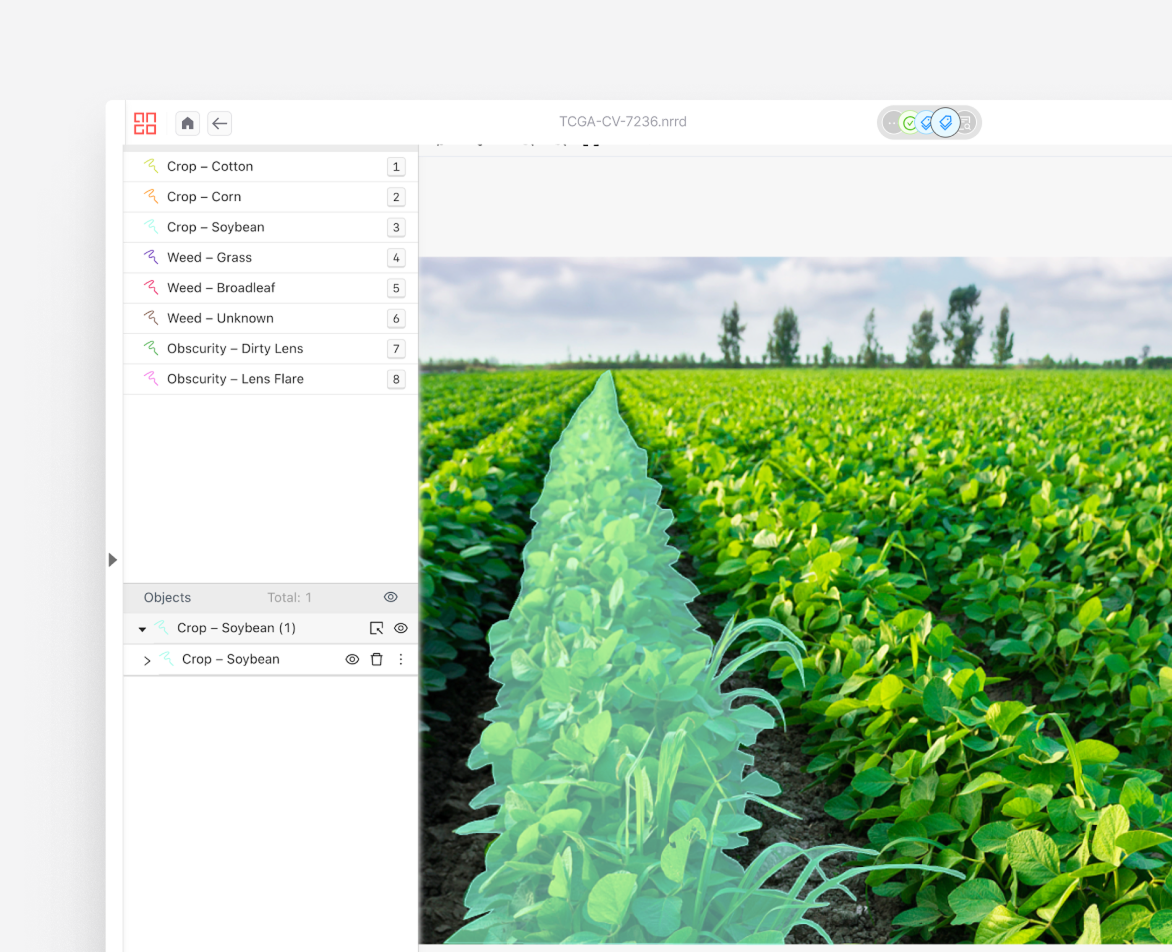Open more options for Crop – Soybean object
This screenshot has height=952, width=1172.
coord(401,660)
